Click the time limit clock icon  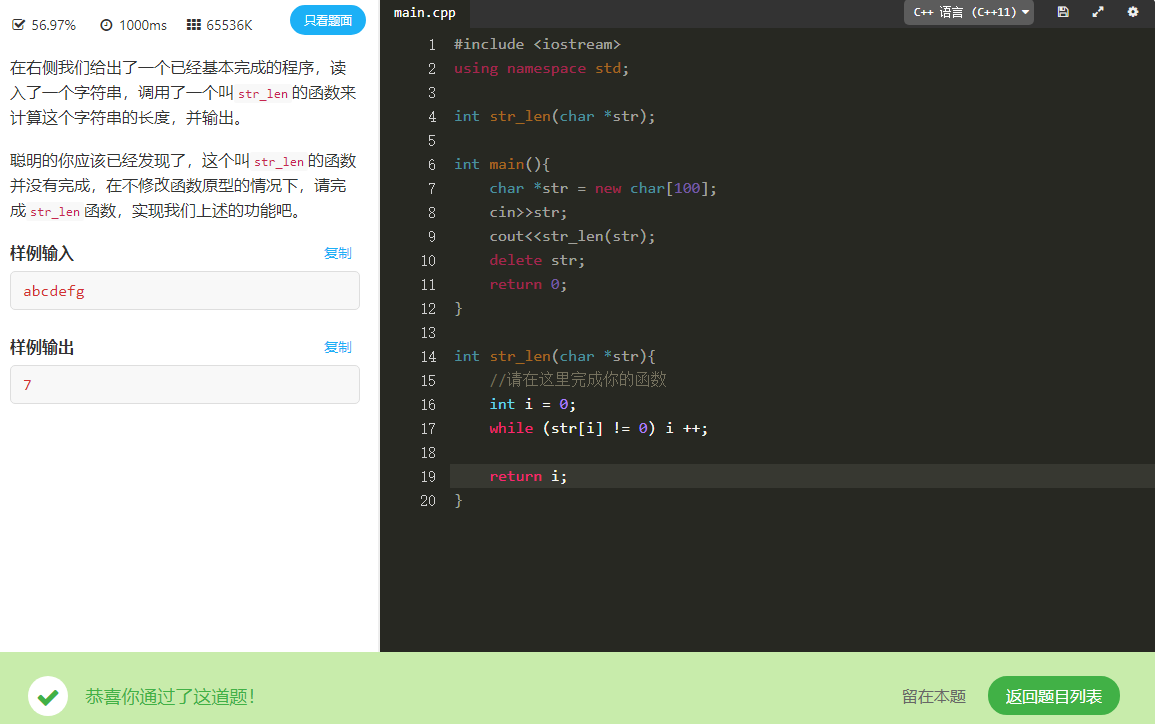(106, 25)
